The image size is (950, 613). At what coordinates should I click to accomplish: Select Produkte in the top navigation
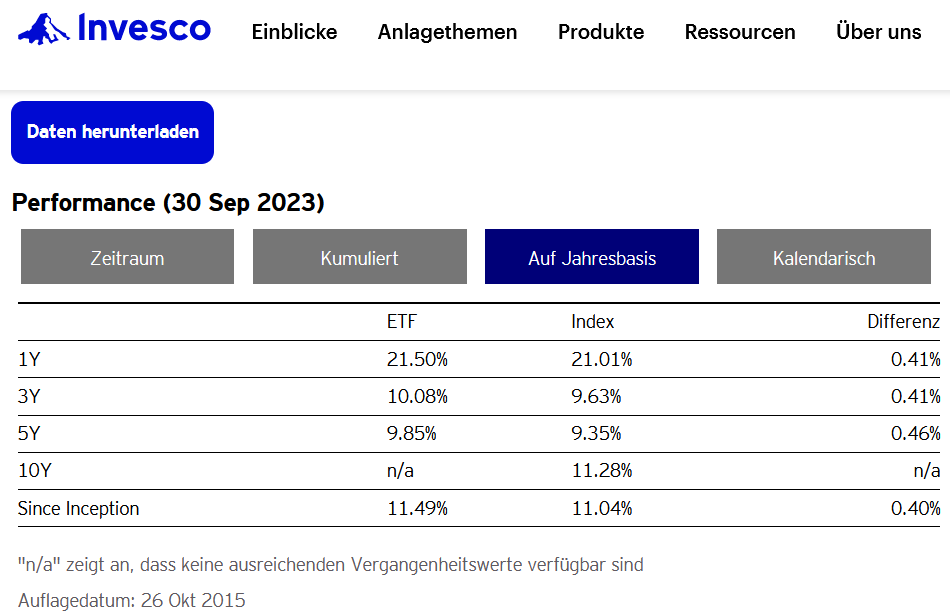601,32
